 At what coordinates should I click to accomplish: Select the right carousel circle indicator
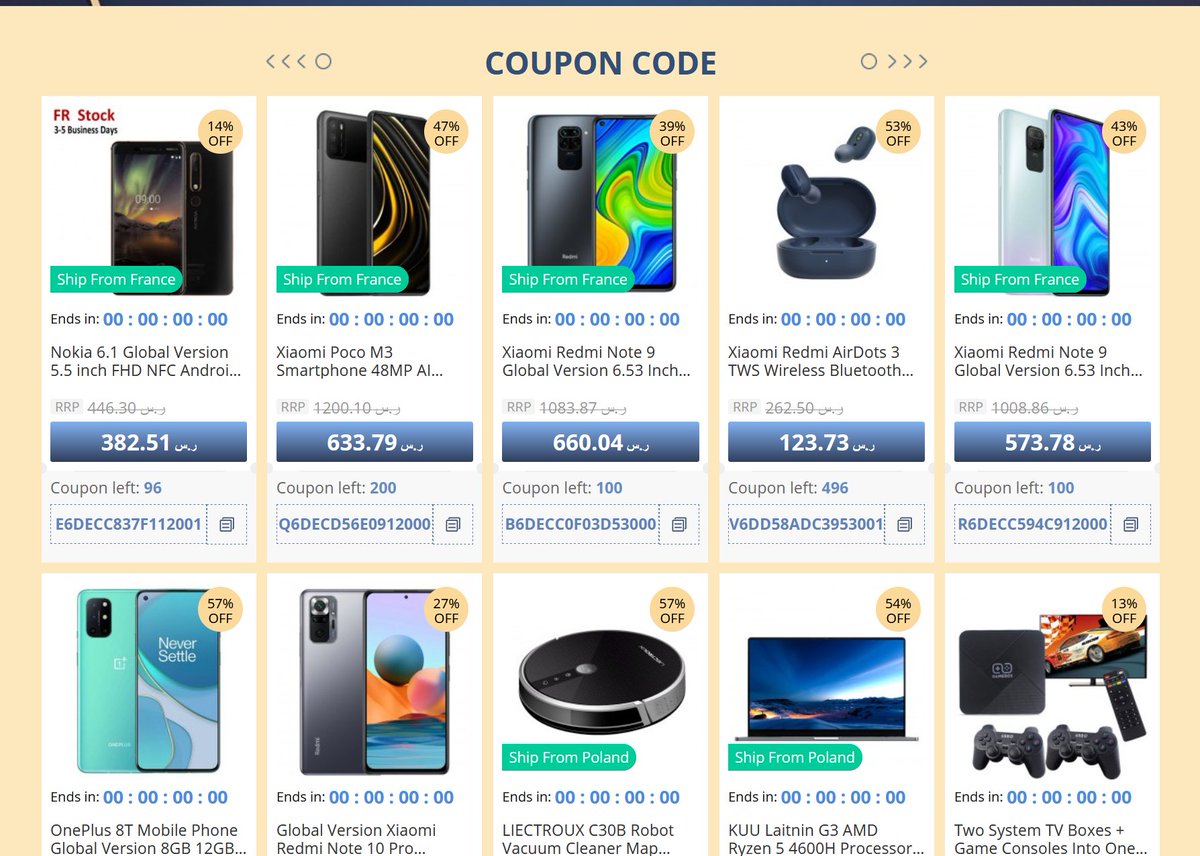869,61
